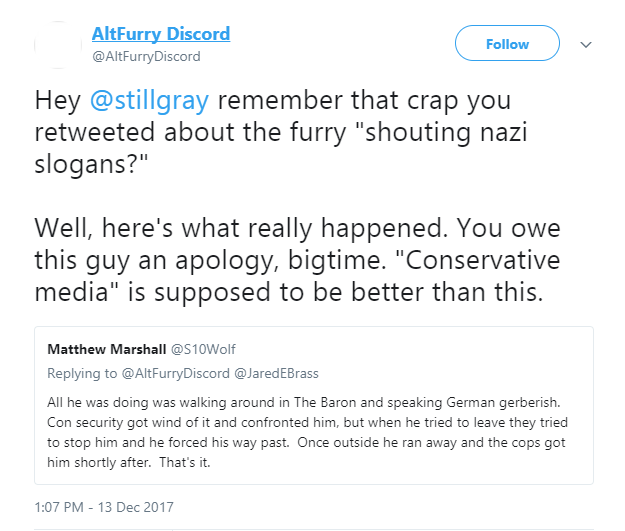Image resolution: width=625 pixels, height=531 pixels.
Task: Click the 'Well, here's what really happened' paragraph
Action: 297,260
